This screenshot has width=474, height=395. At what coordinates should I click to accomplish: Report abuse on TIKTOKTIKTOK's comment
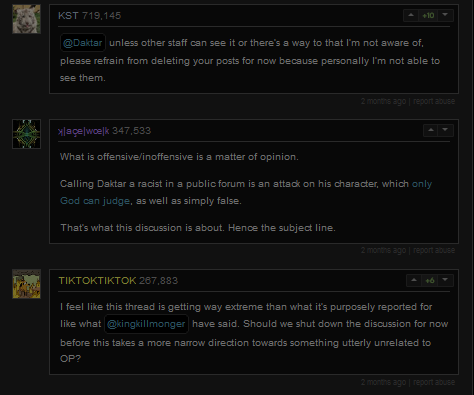[434, 382]
